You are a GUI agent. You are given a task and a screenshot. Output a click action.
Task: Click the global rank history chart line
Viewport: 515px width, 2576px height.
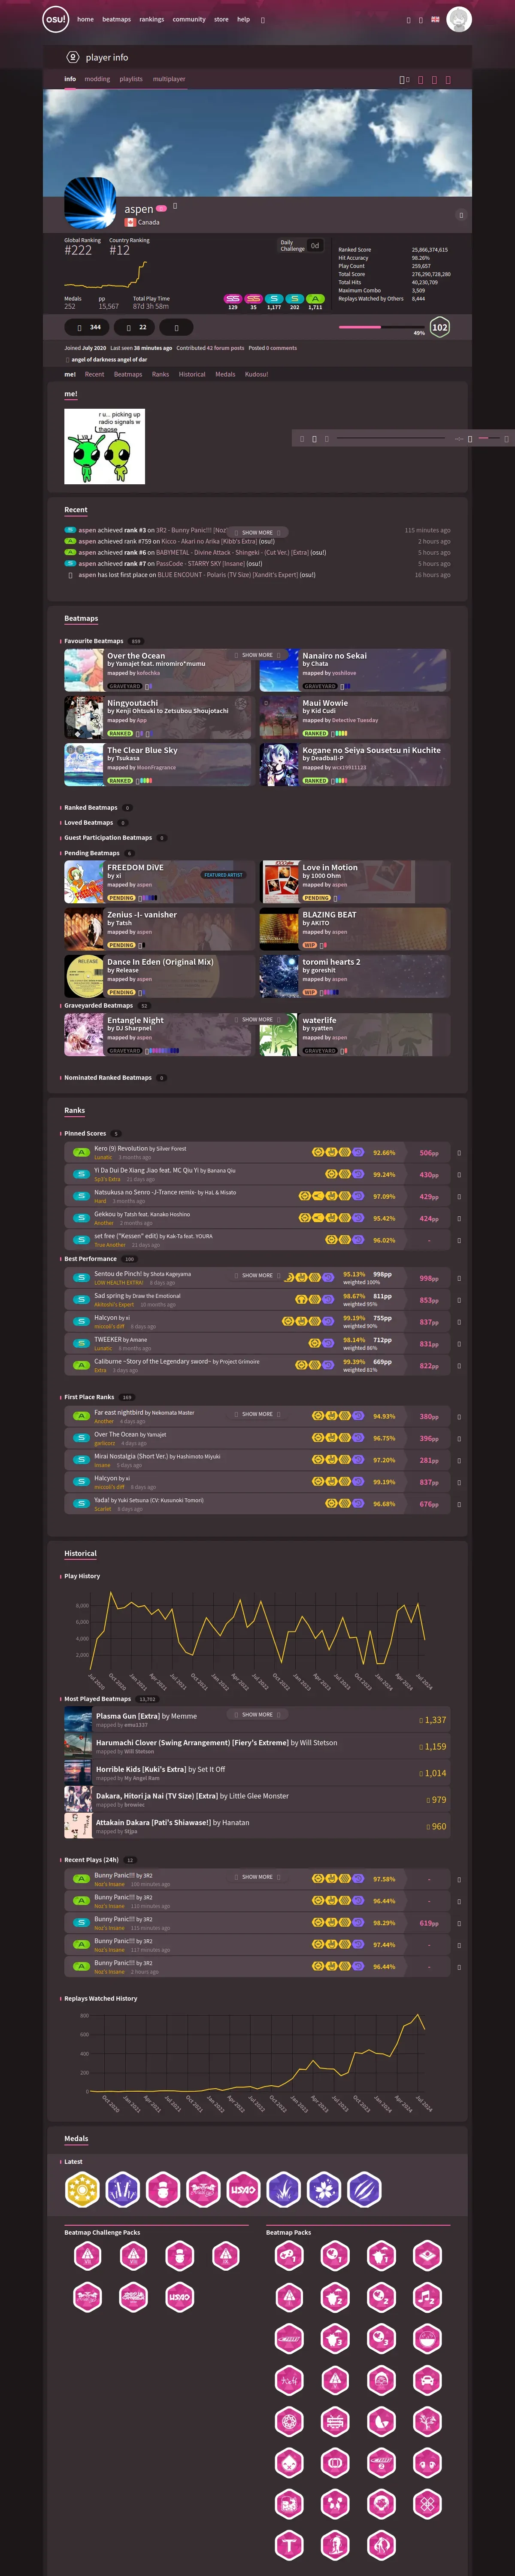(x=106, y=275)
